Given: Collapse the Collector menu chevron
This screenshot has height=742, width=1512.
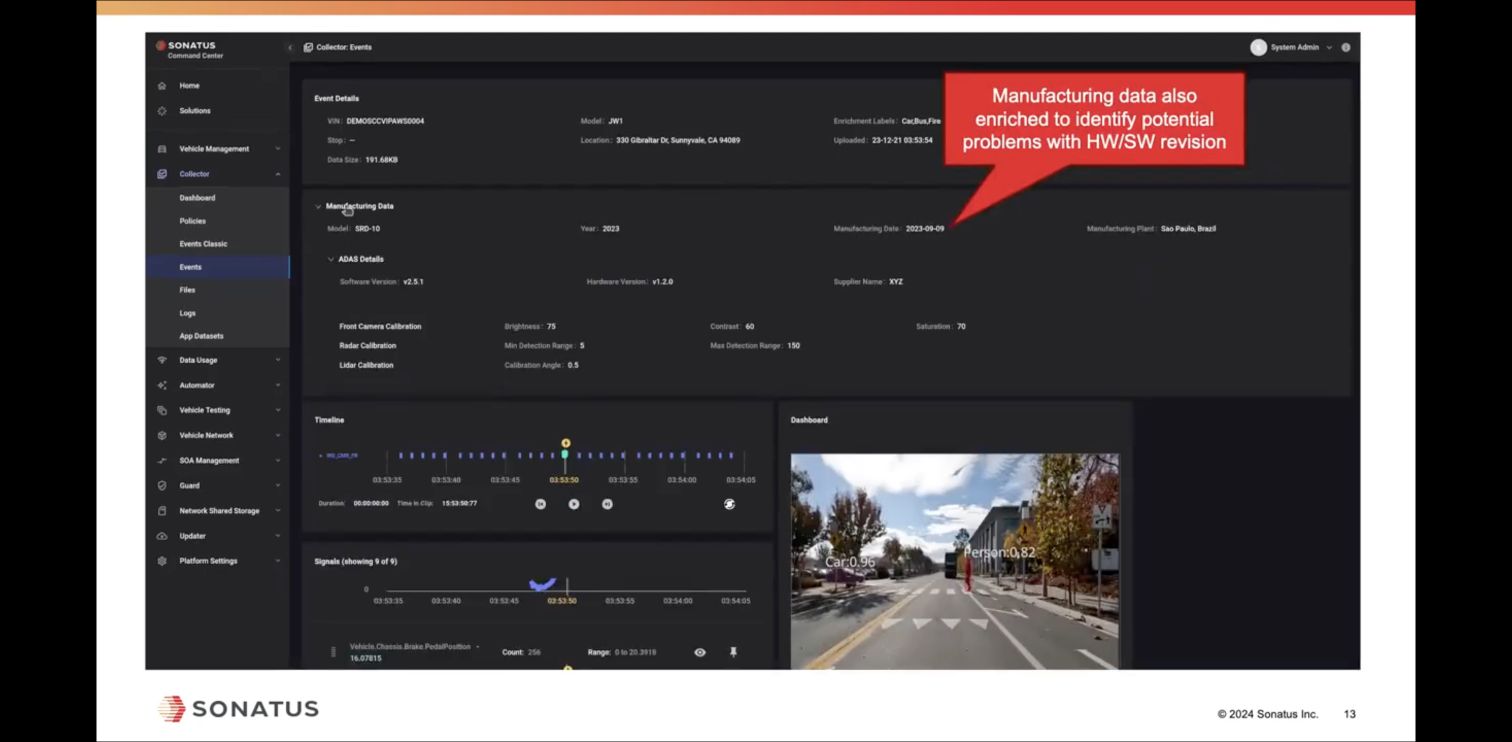Looking at the screenshot, I should 278,174.
